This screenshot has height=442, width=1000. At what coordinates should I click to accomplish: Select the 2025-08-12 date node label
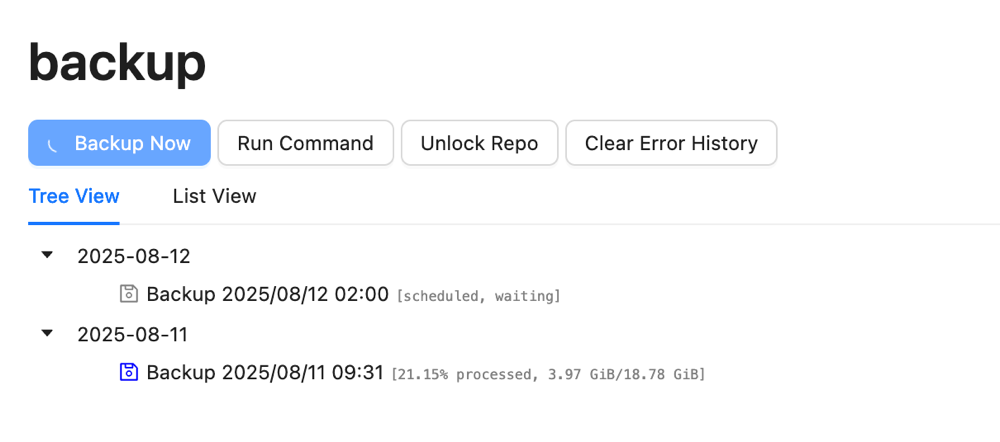134,256
